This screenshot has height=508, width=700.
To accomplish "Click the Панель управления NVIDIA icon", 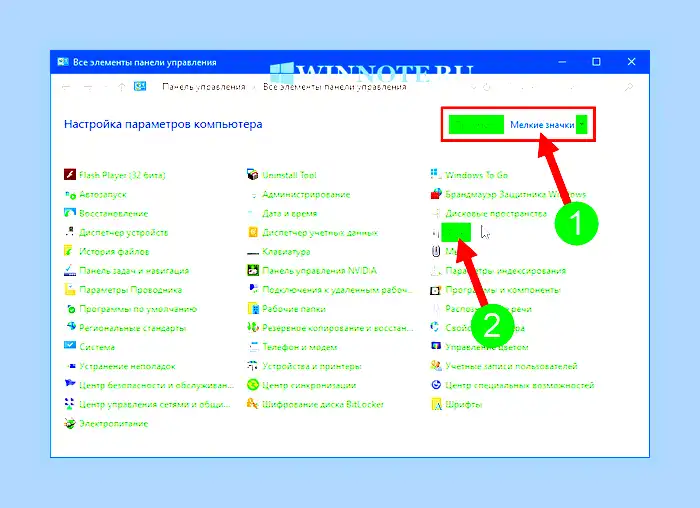I will coord(253,271).
